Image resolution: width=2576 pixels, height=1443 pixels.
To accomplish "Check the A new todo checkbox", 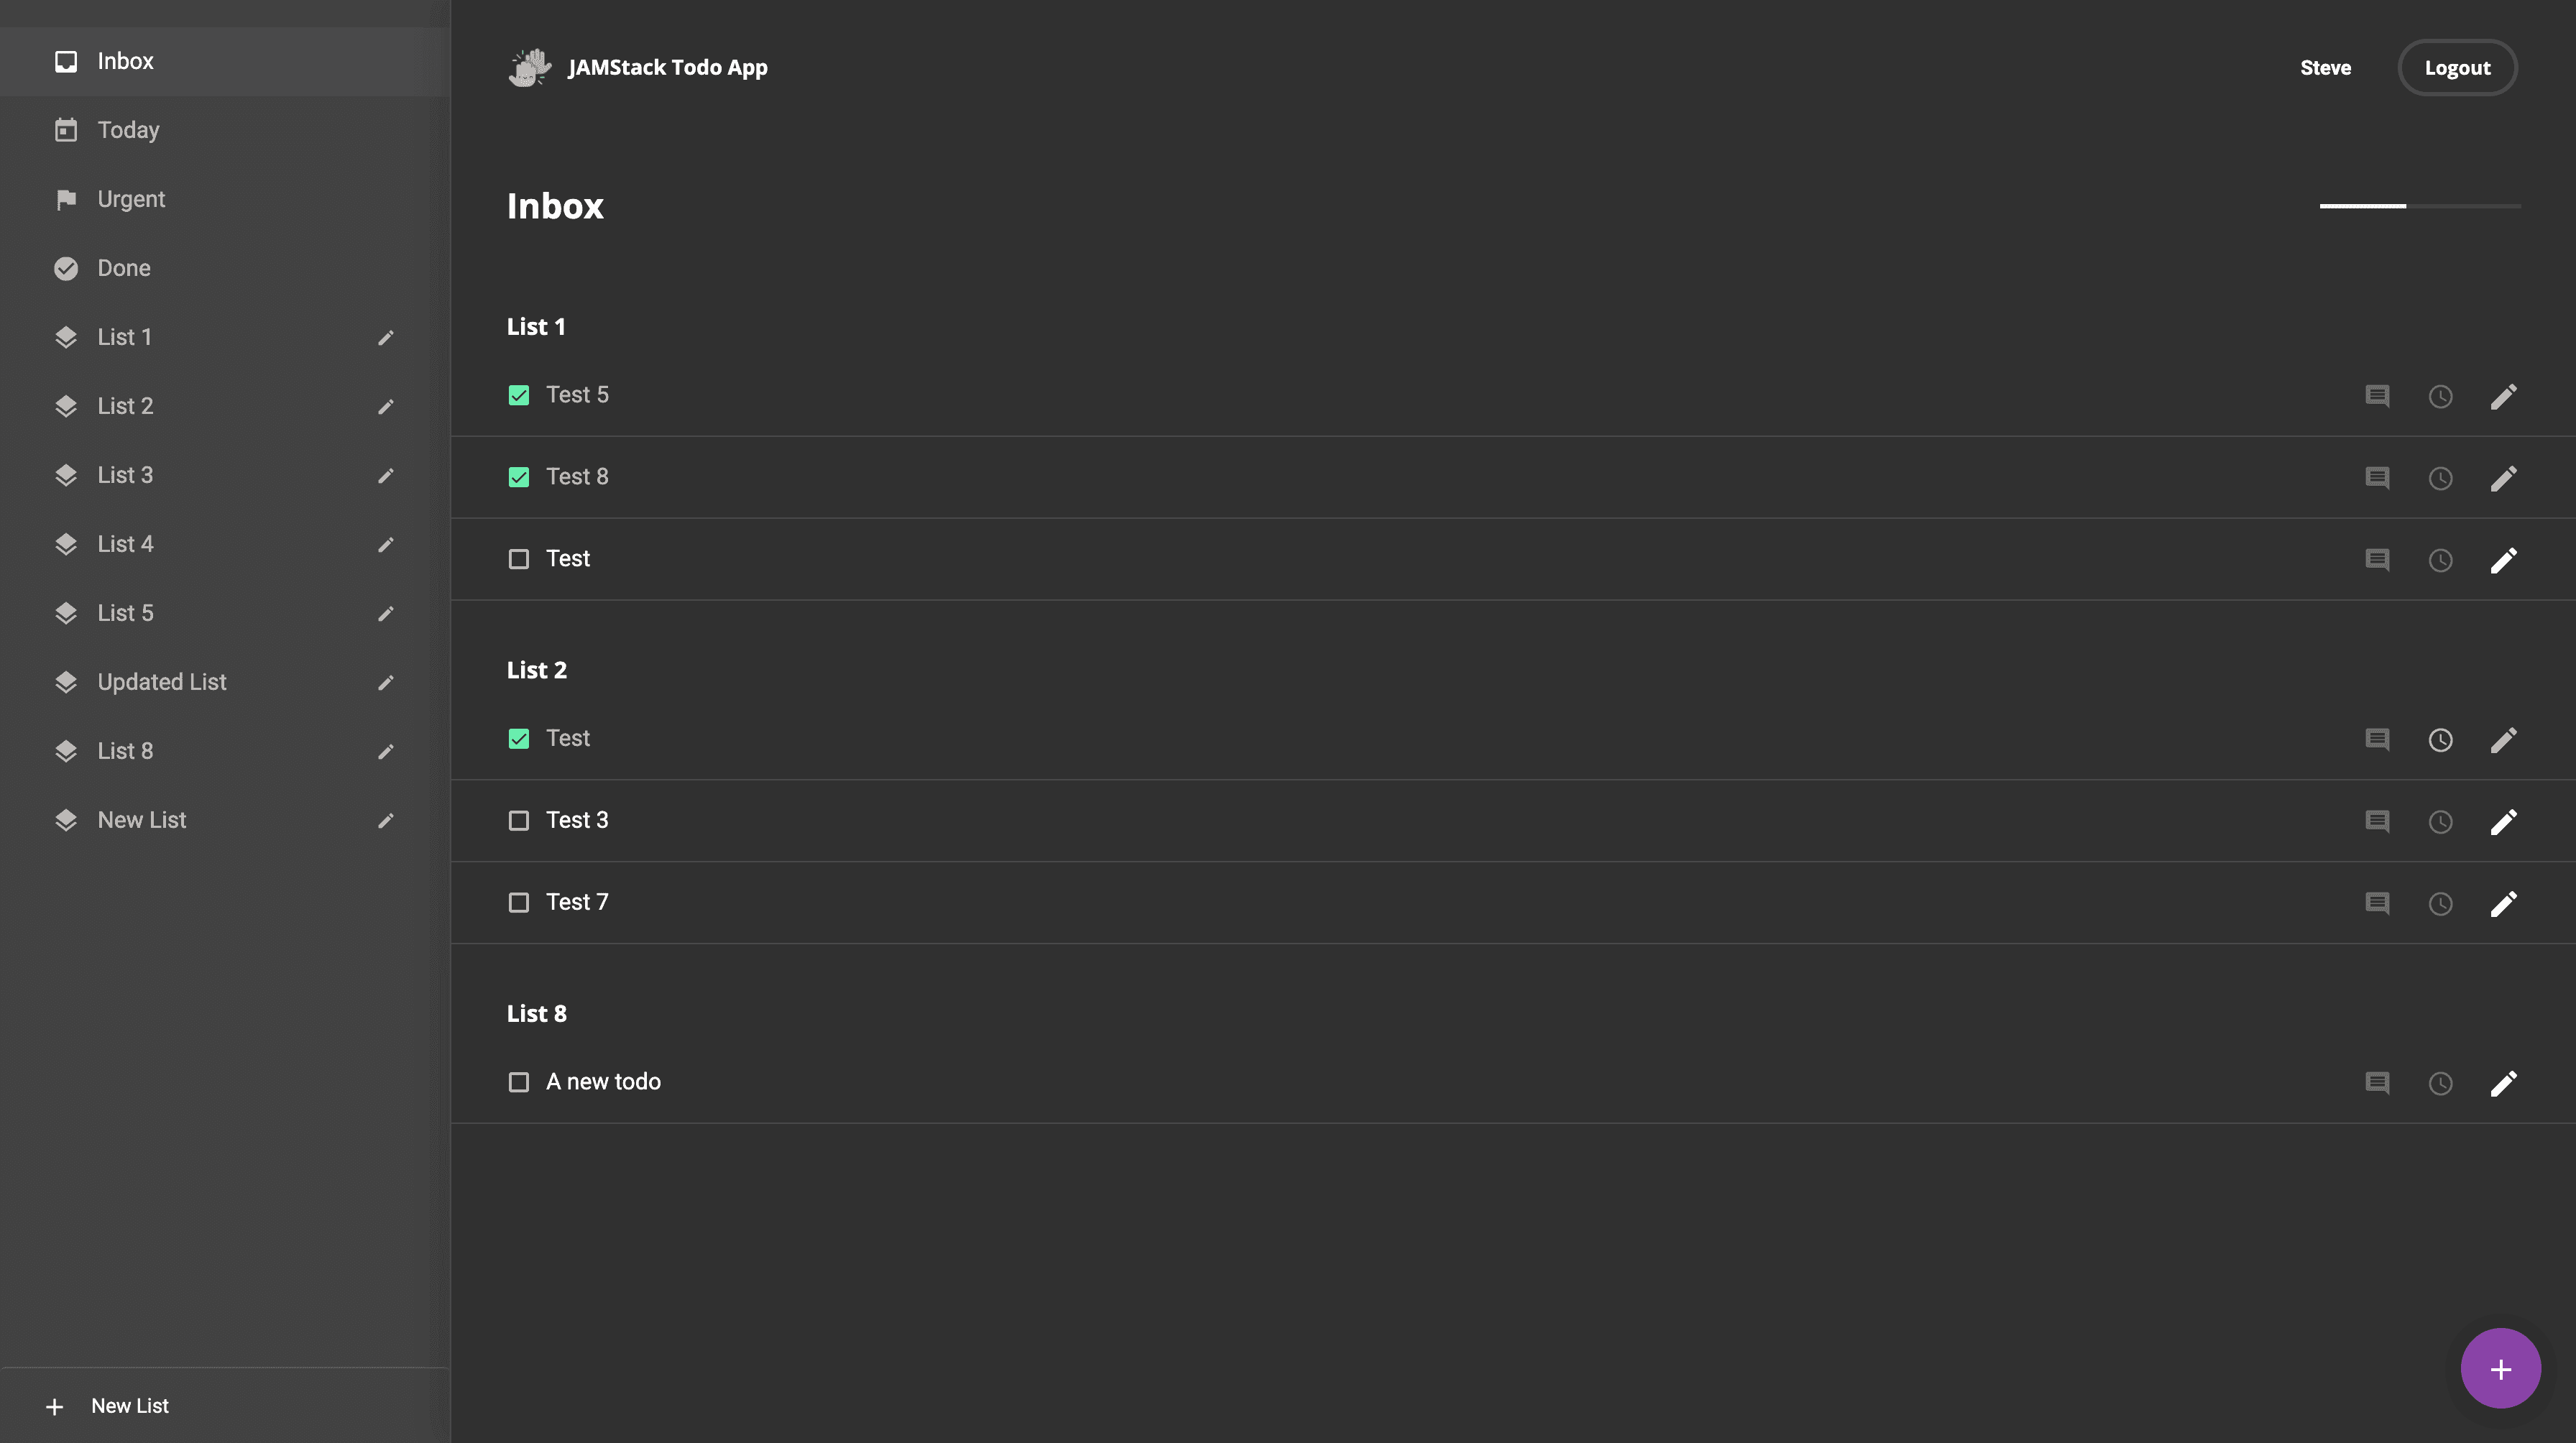I will click(x=518, y=1082).
